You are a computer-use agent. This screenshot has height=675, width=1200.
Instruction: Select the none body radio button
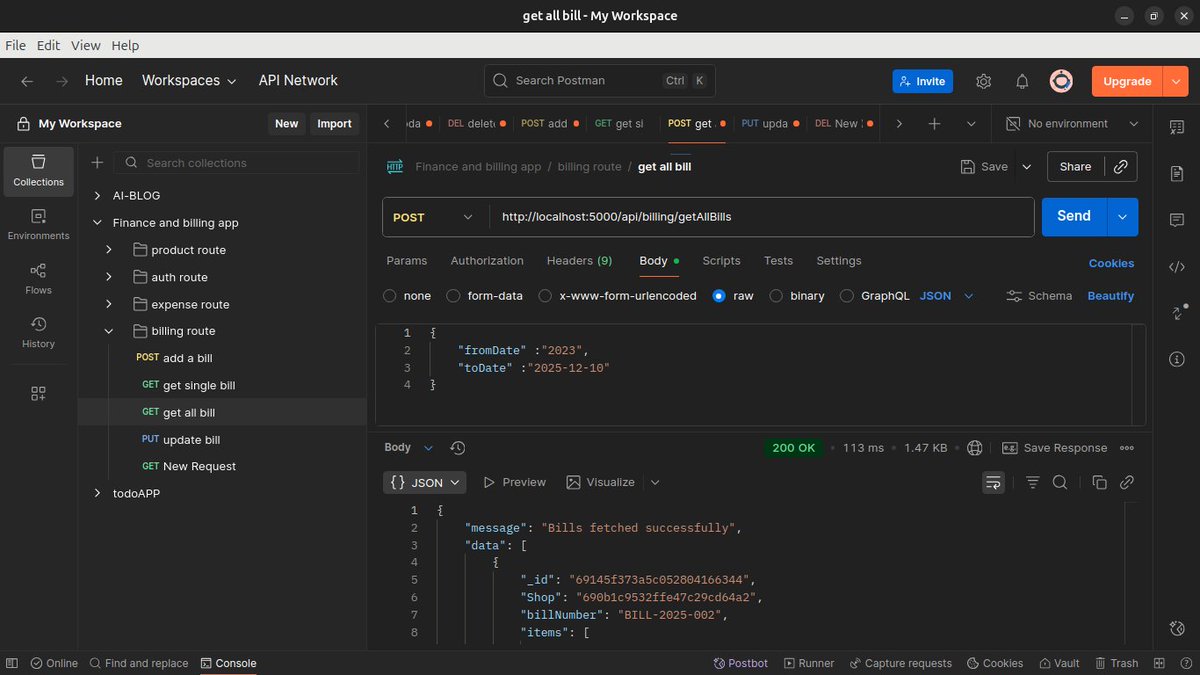[x=390, y=296]
